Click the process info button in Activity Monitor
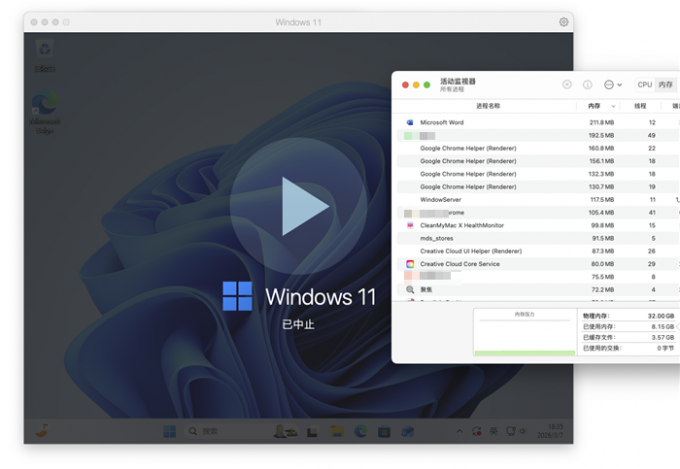Viewport: 680px width, 469px height. tap(587, 85)
